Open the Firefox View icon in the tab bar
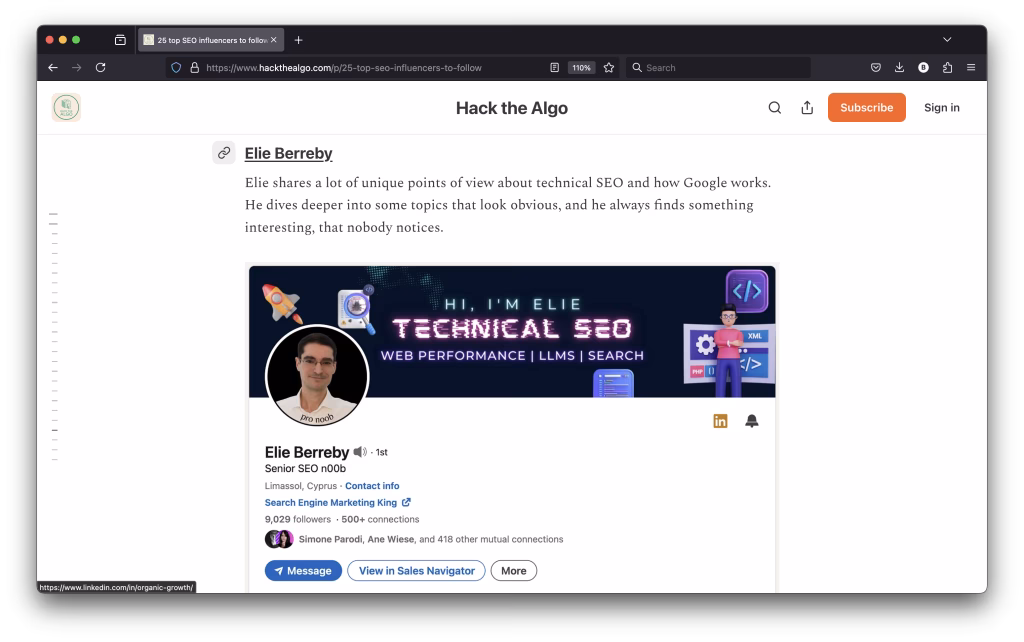This screenshot has height=642, width=1024. click(120, 40)
